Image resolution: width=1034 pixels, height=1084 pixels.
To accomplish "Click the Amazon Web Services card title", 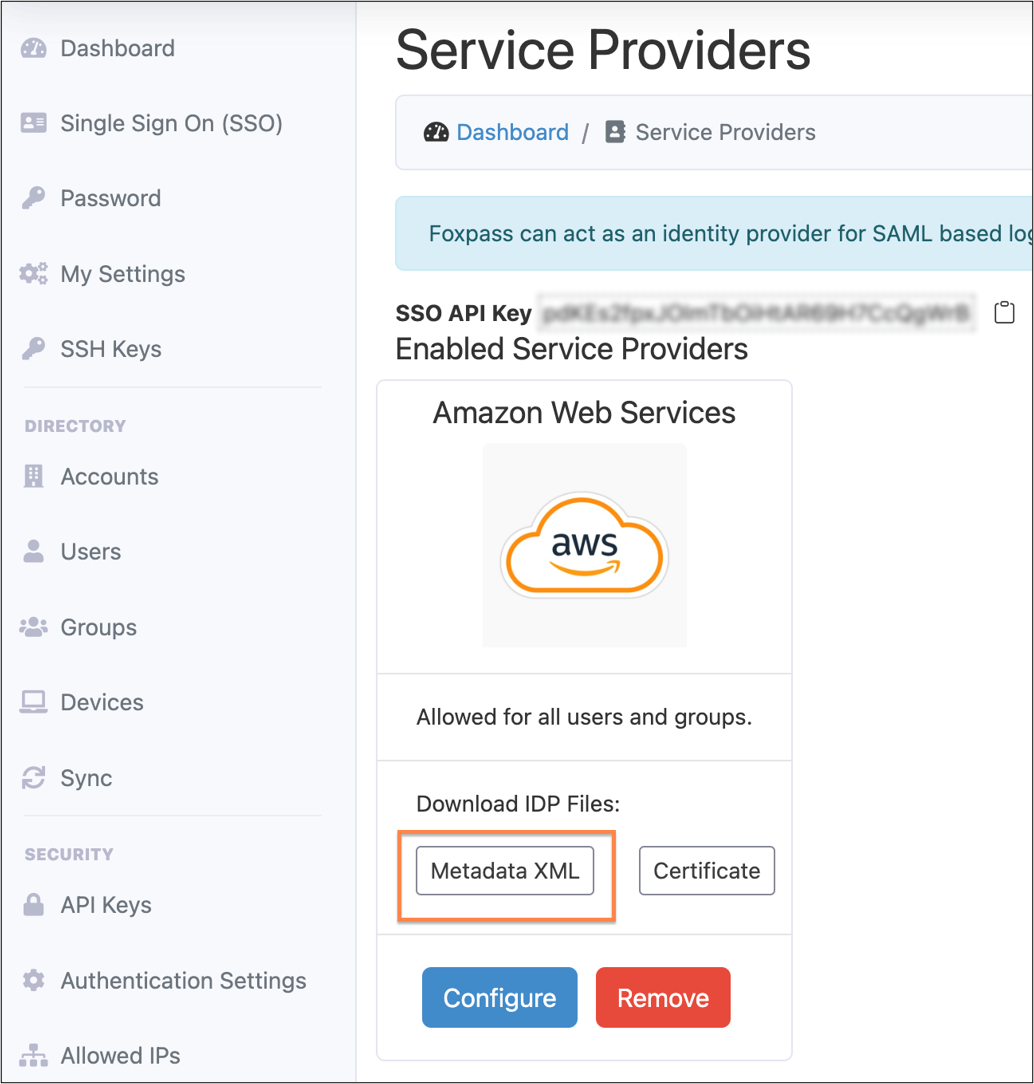I will coord(584,413).
